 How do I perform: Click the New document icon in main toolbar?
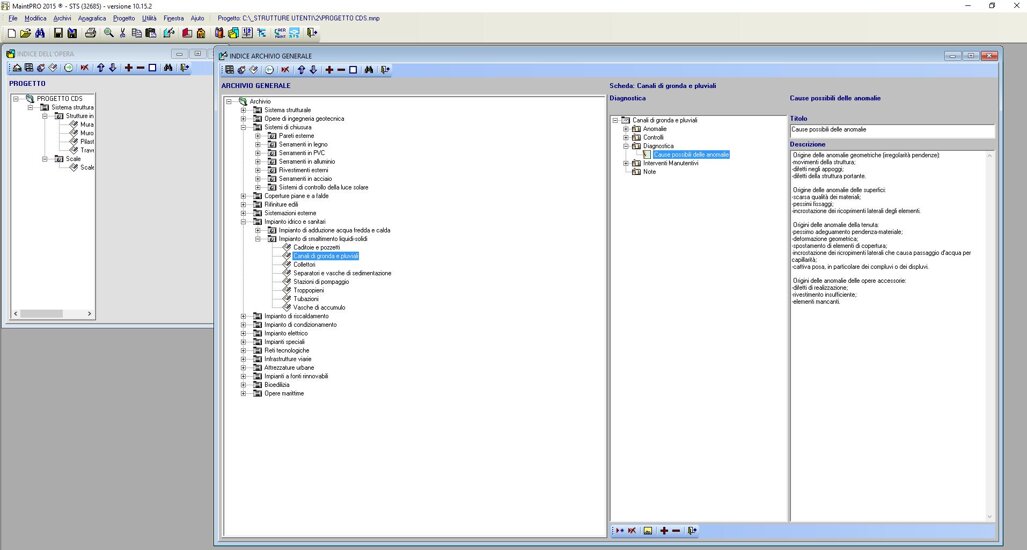point(11,33)
